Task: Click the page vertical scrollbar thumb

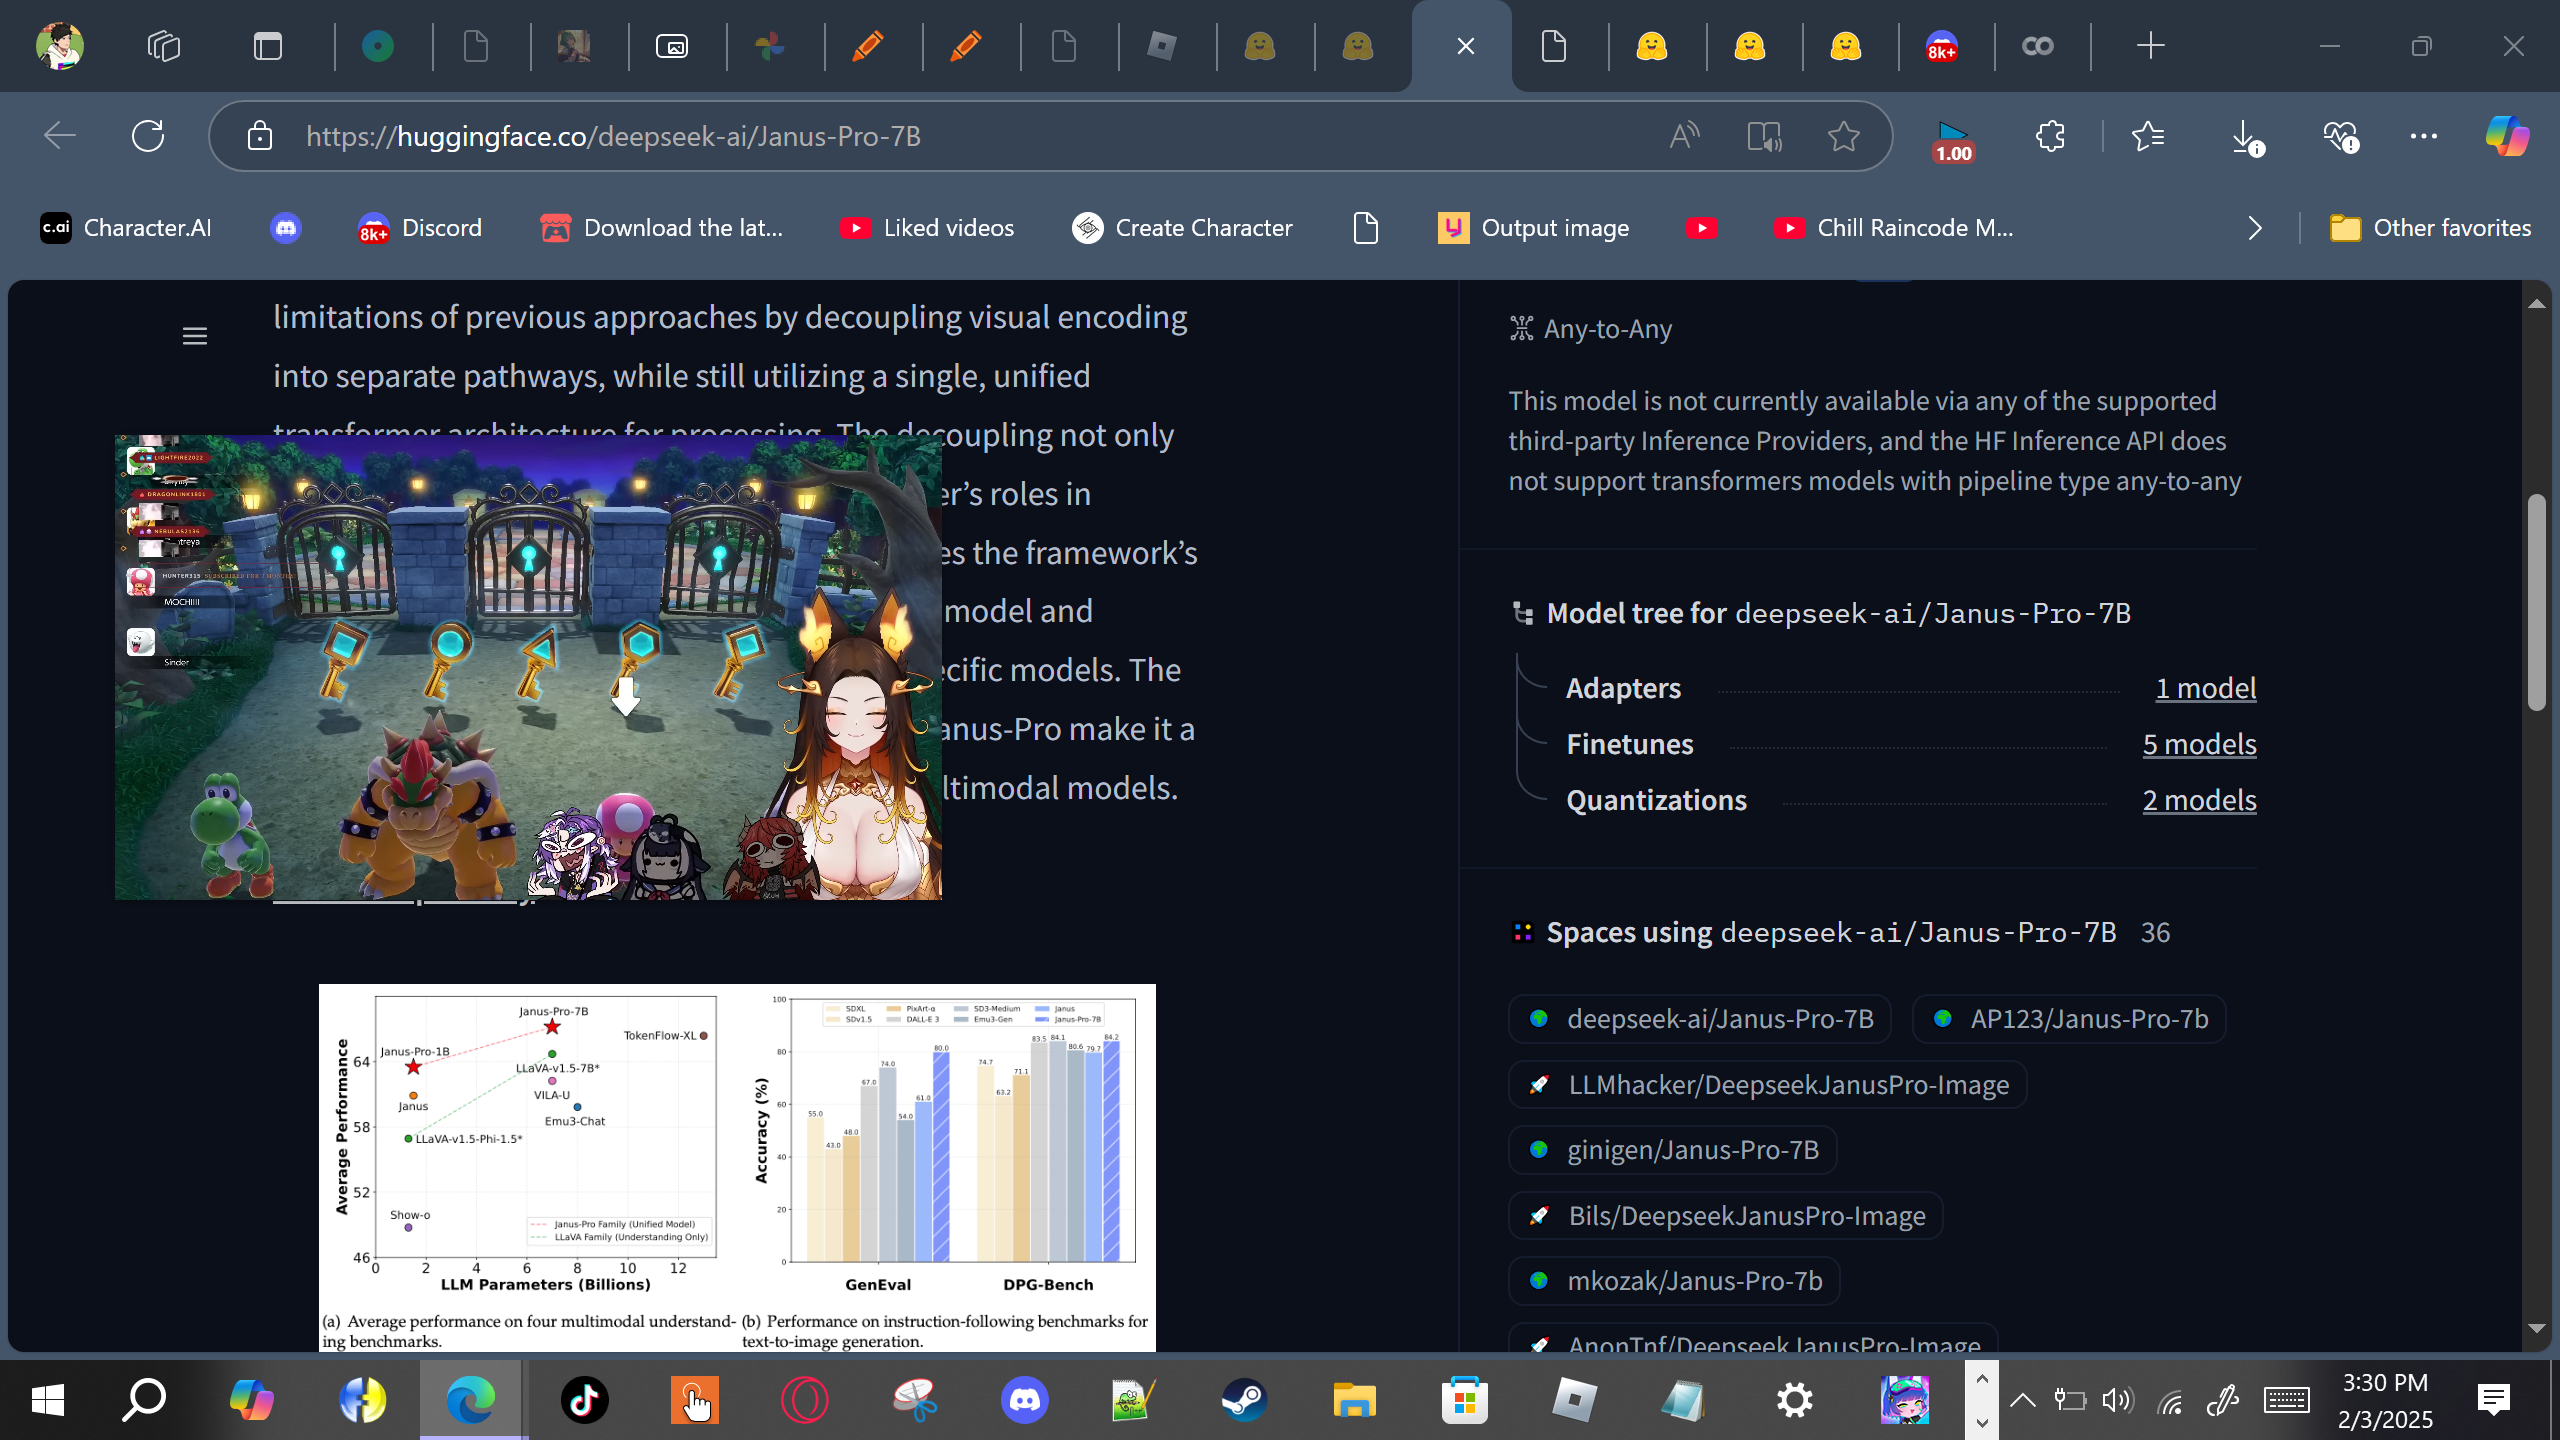Action: [x=2536, y=602]
